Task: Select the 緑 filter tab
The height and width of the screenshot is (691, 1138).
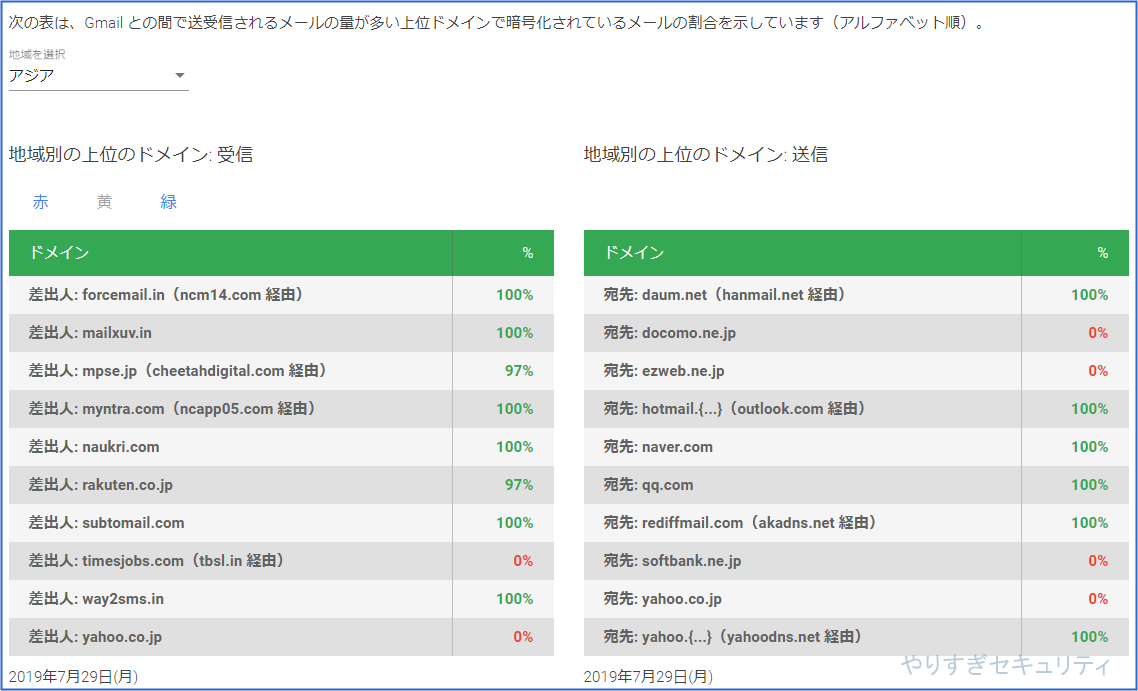Action: coord(168,202)
